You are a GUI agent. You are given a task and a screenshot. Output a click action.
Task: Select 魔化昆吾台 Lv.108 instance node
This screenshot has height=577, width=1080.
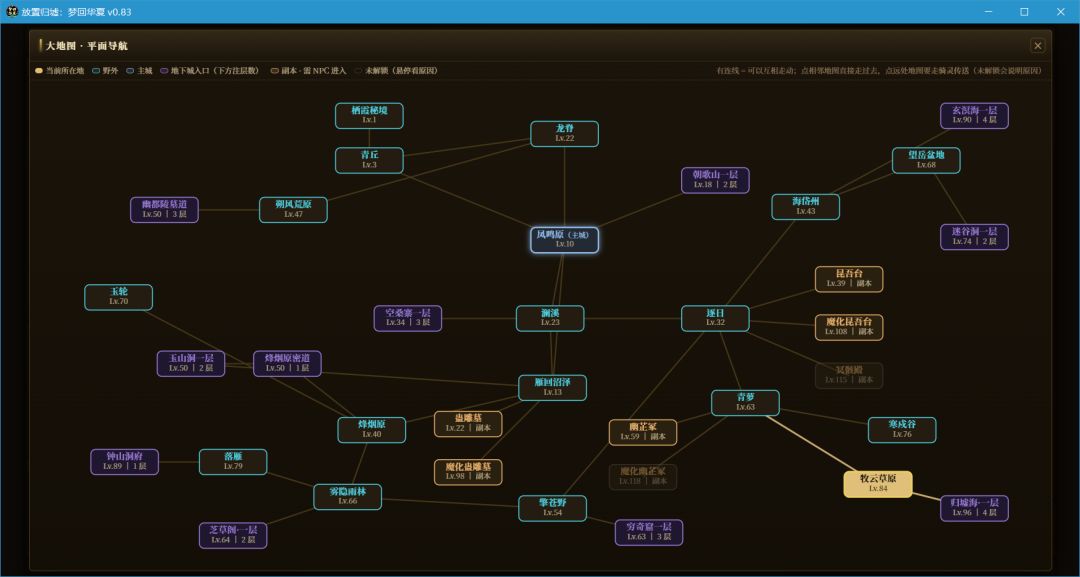coord(849,327)
